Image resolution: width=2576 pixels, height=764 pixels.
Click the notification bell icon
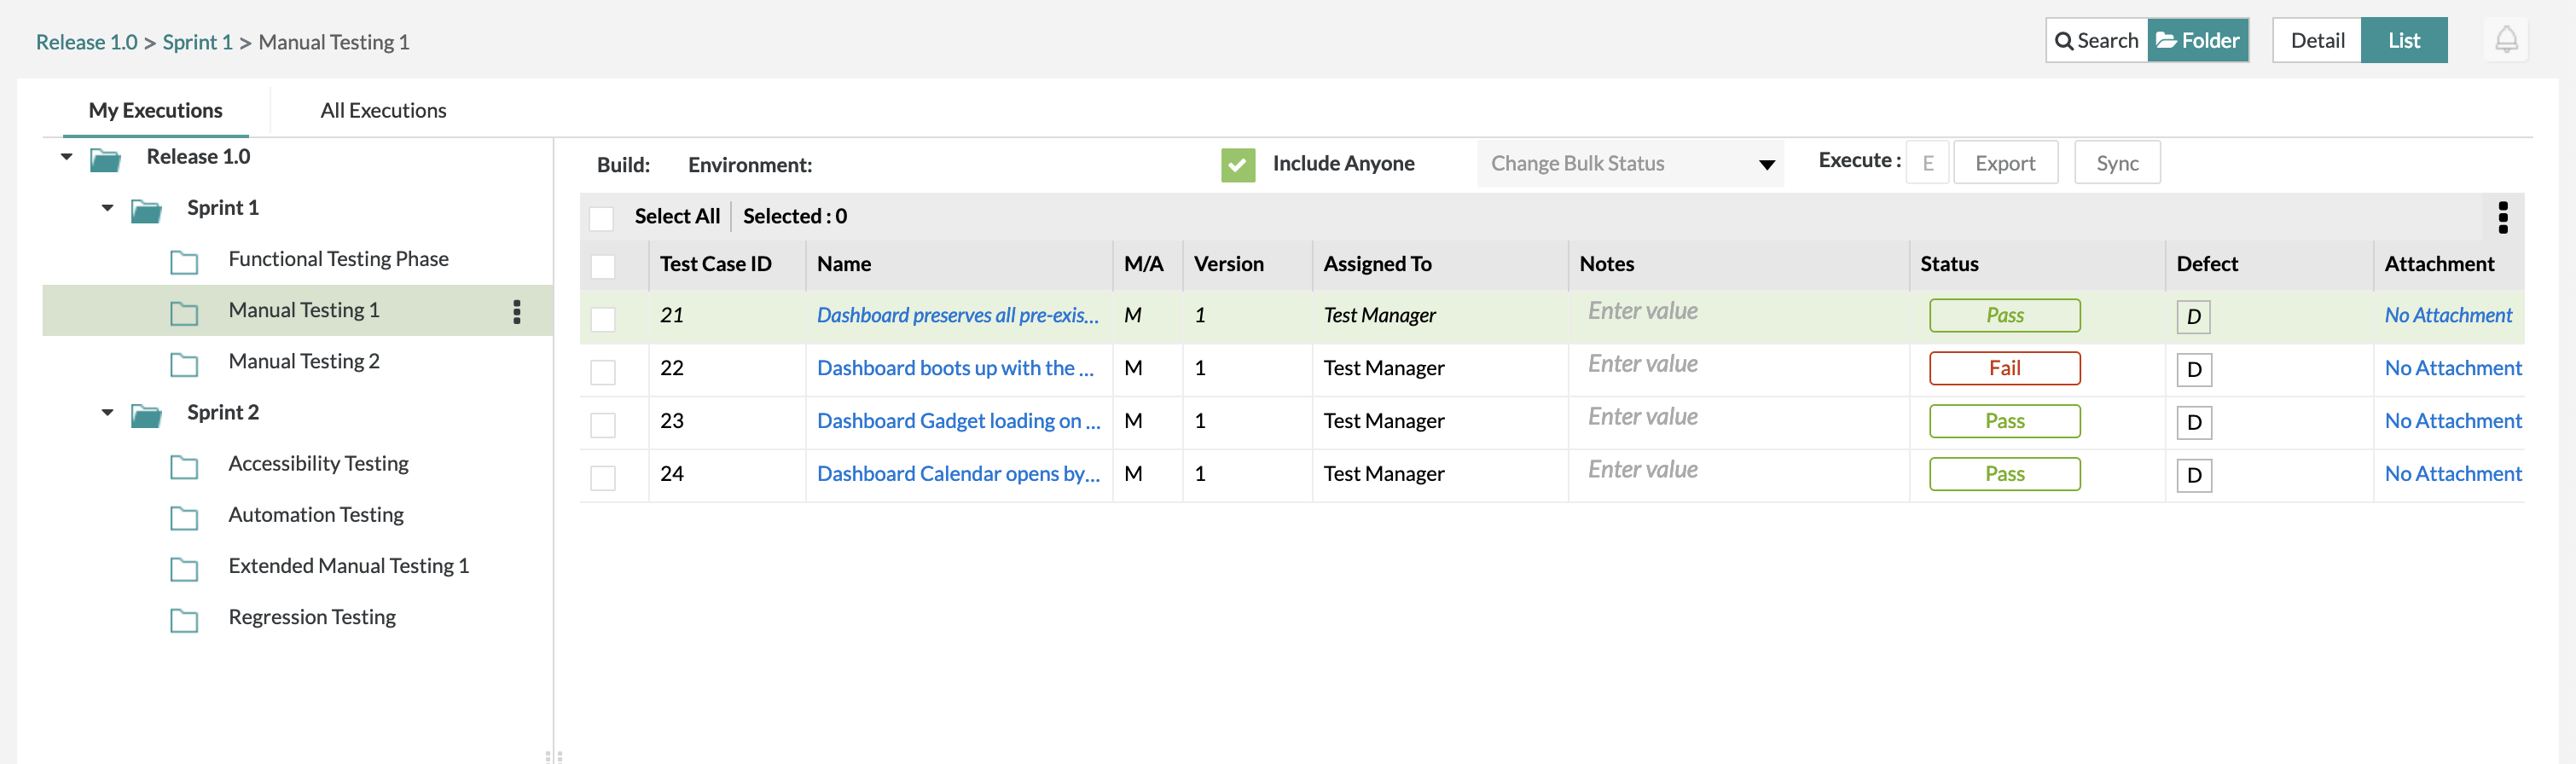tap(2505, 40)
